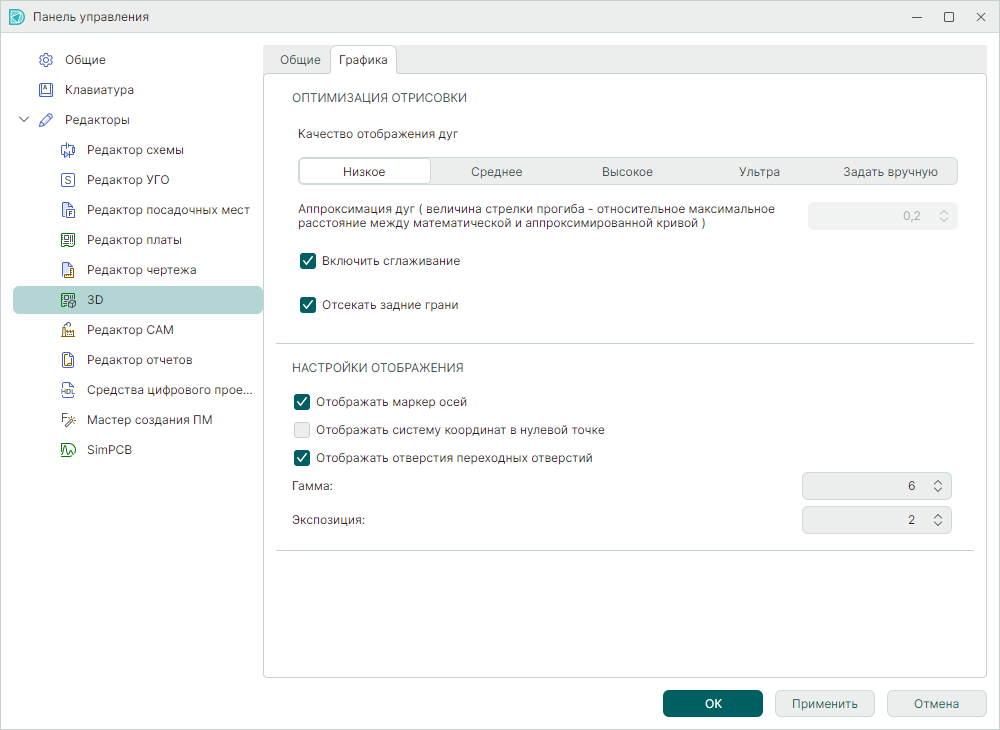Collapse the Редакторы tree section

pyautogui.click(x=24, y=120)
